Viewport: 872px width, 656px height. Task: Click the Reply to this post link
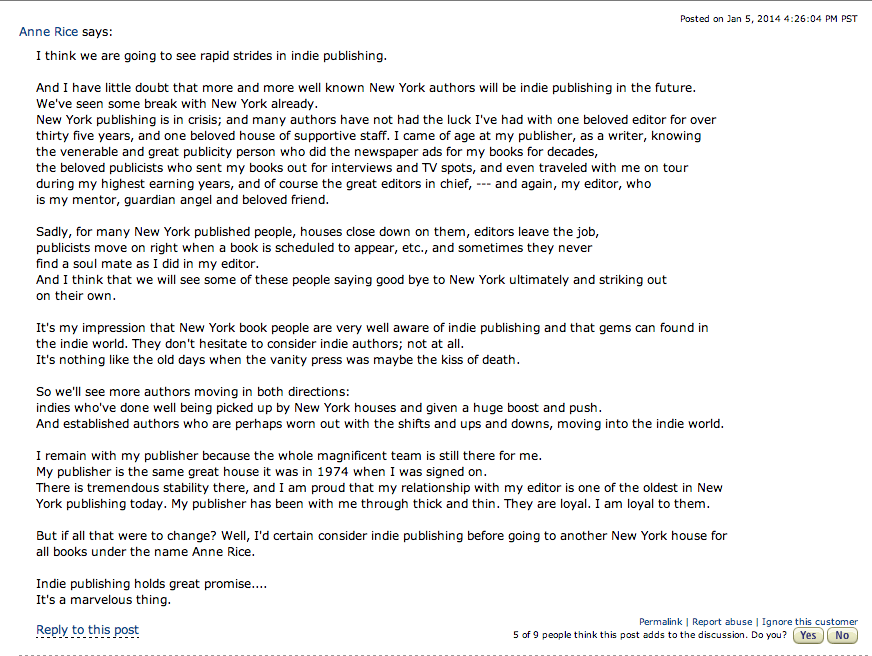(87, 630)
